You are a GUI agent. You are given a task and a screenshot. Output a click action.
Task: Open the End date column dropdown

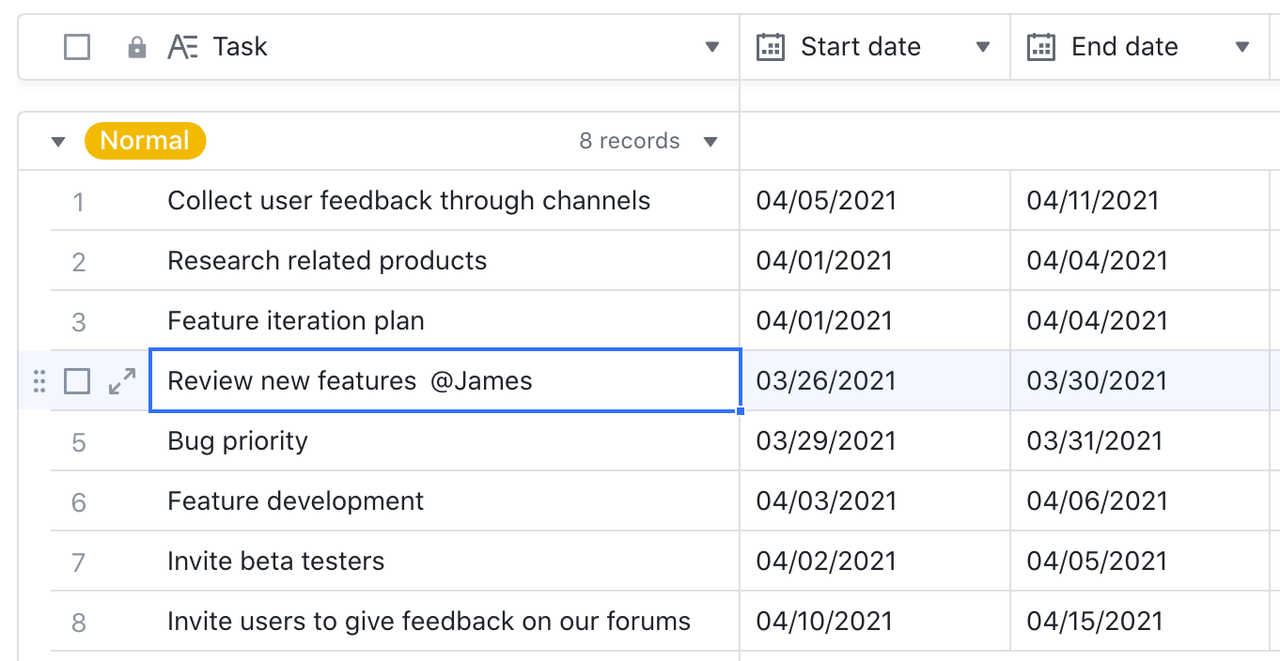pos(1242,47)
